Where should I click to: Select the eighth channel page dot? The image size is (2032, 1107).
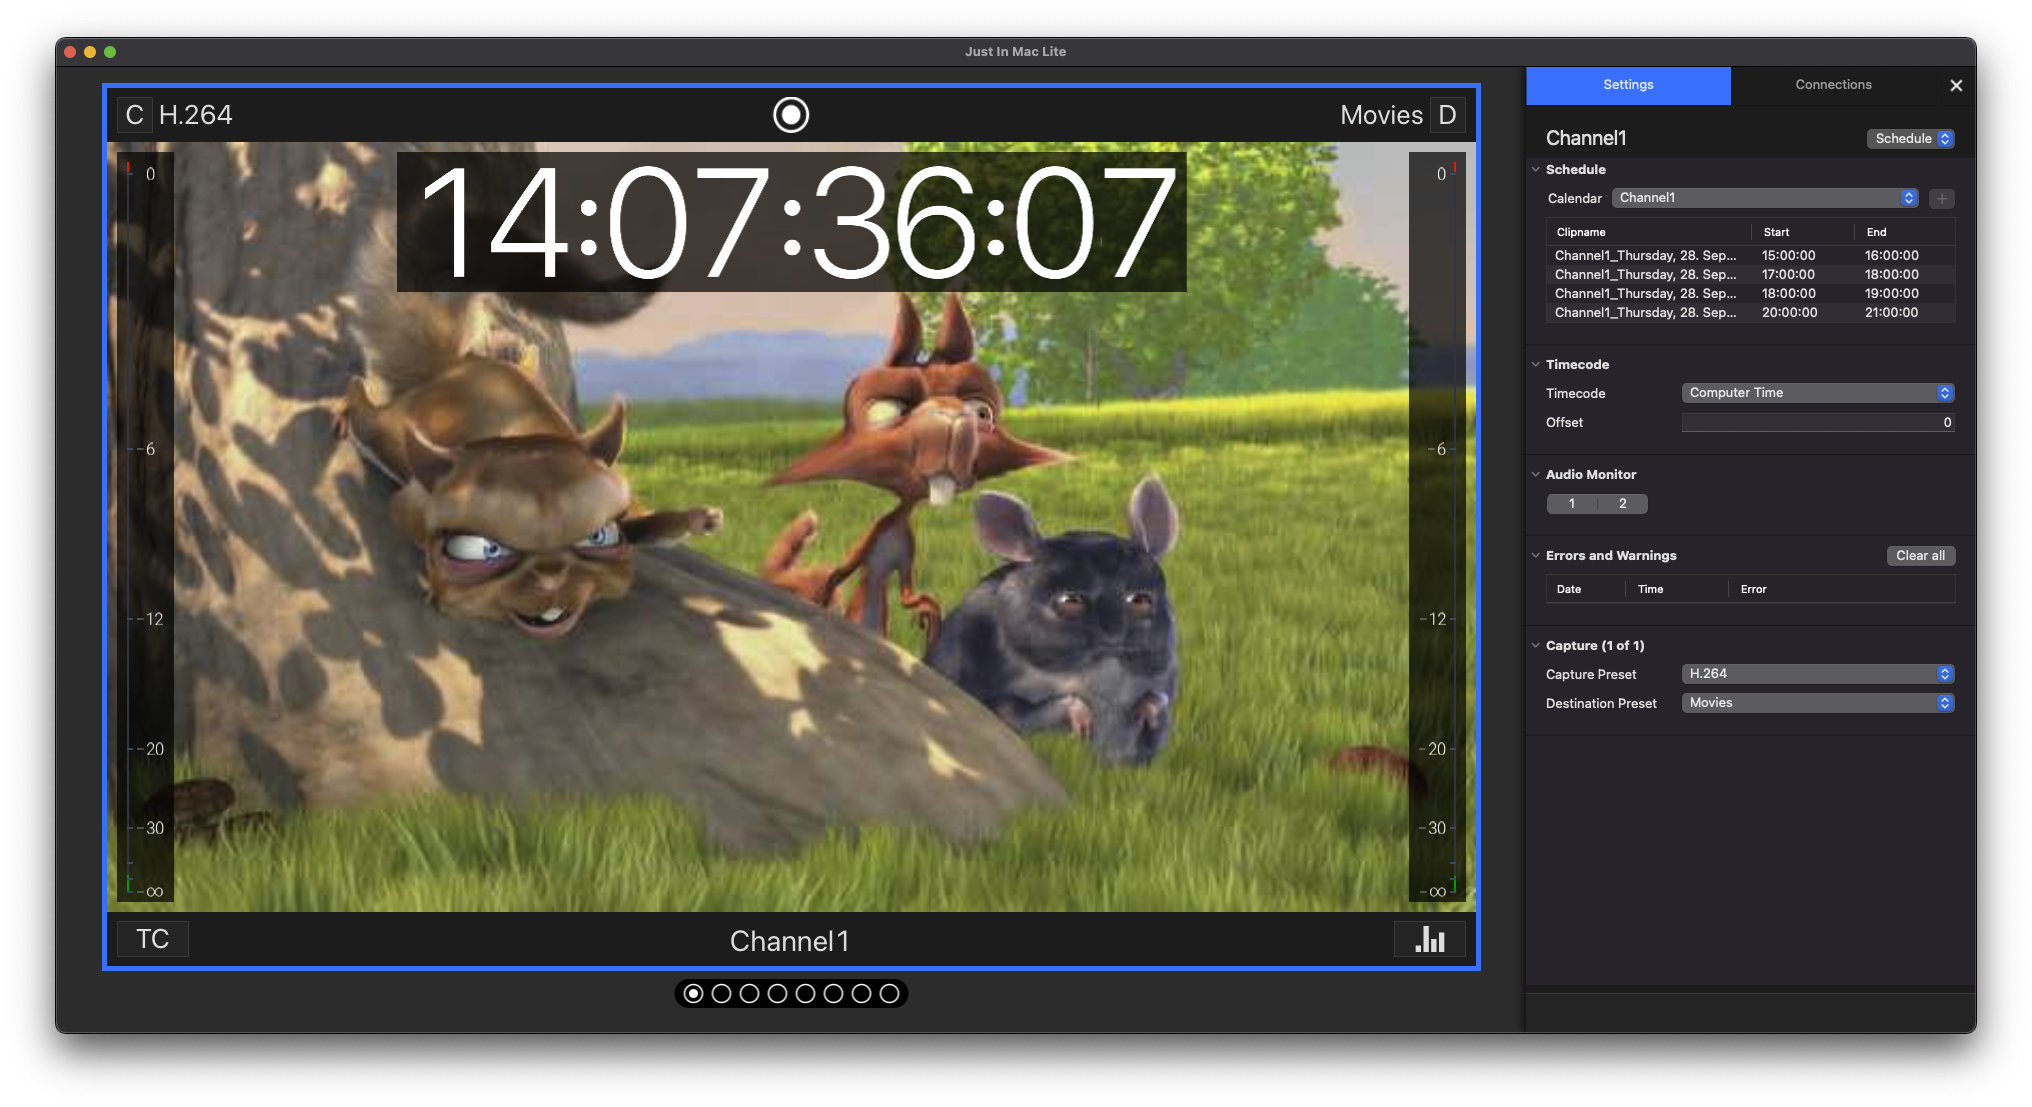click(x=889, y=994)
